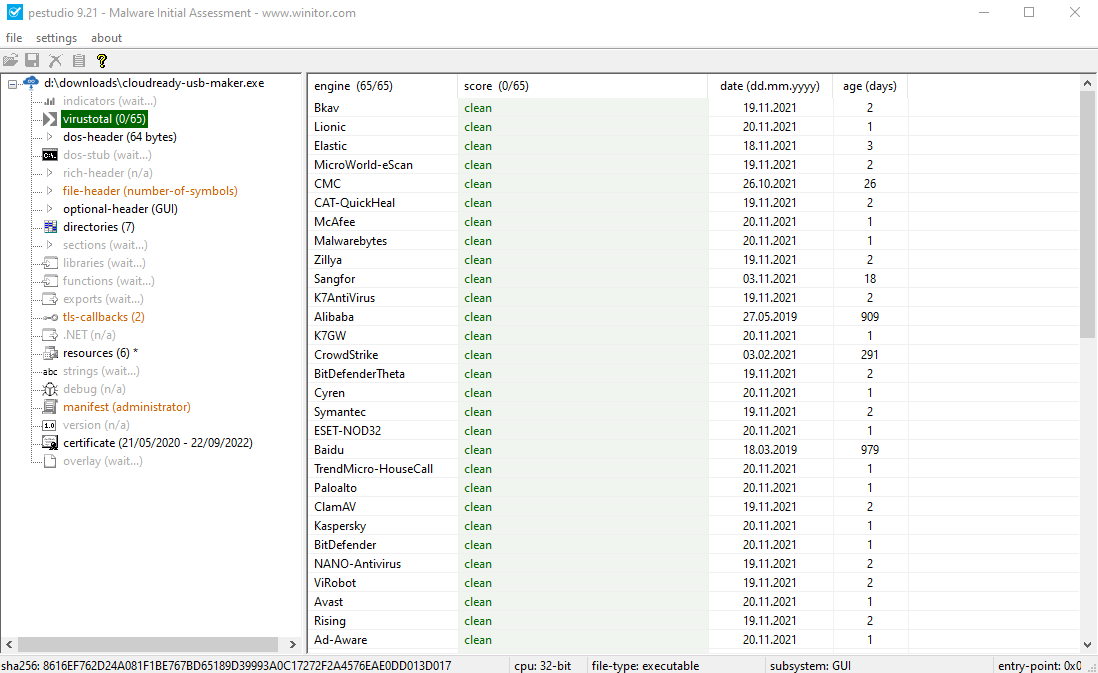Image resolution: width=1098 pixels, height=673 pixels.
Task: Select file-header (number-of-symbols) item
Action: [150, 190]
